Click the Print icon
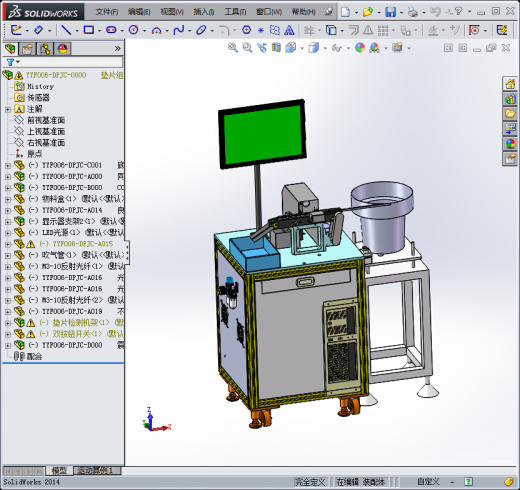Viewport: 520px width, 490px height. pyautogui.click(x=413, y=12)
